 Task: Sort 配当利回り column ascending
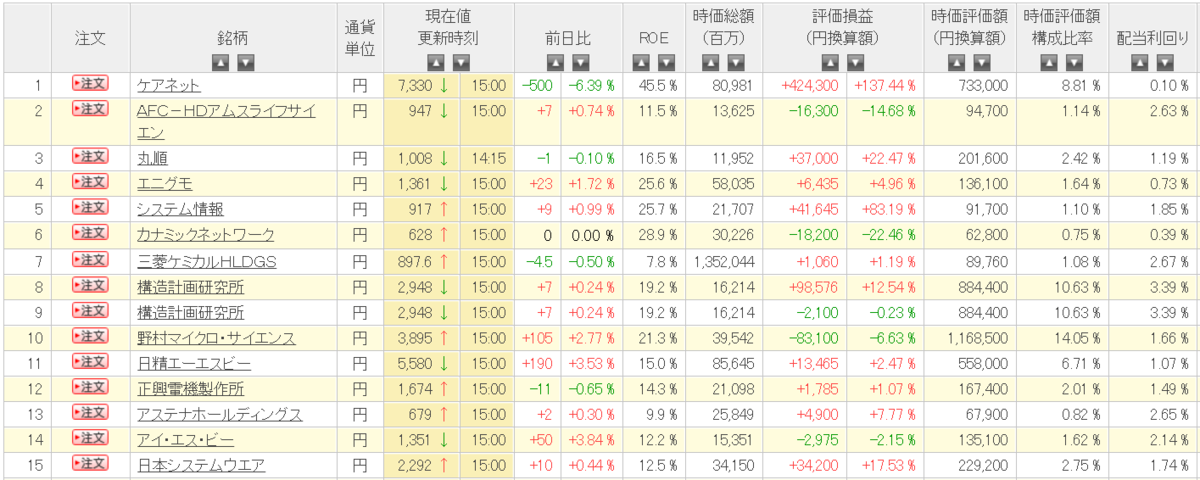tap(1139, 62)
